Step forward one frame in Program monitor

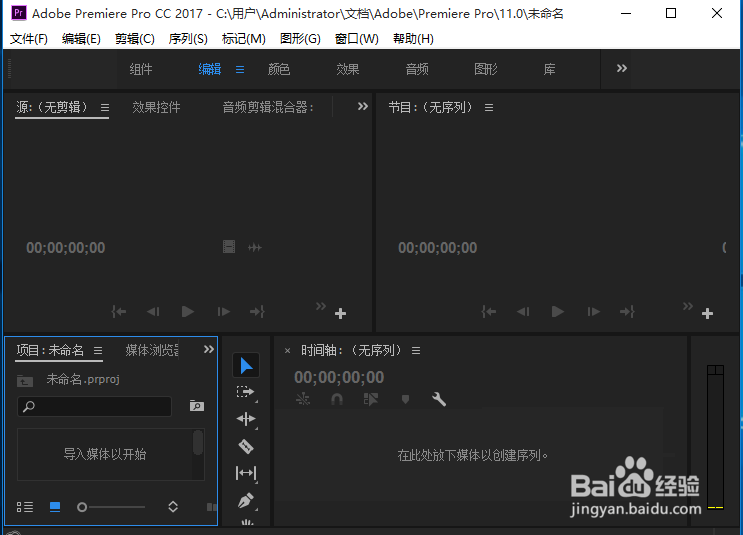click(x=593, y=311)
